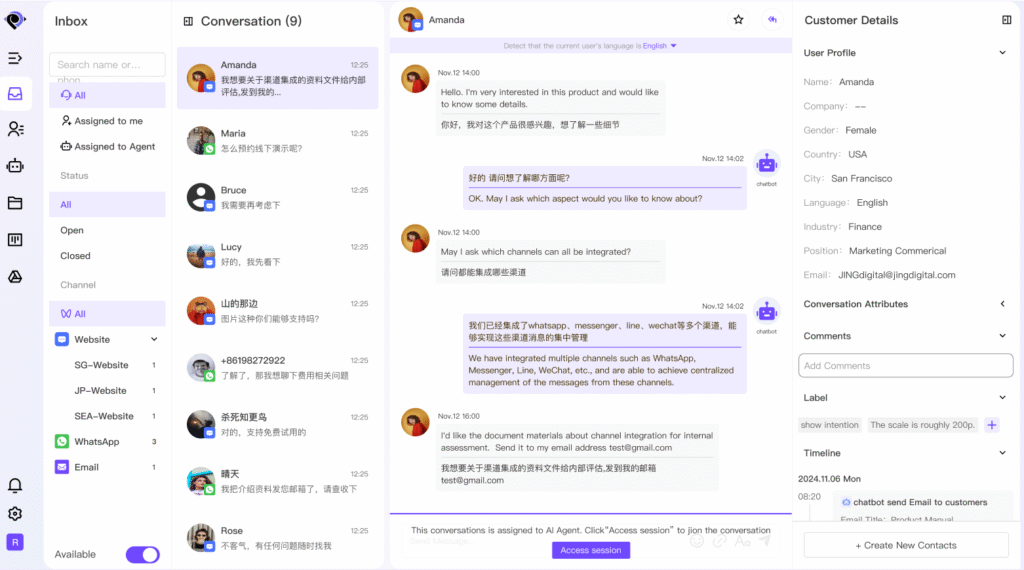1024x570 pixels.
Task: Select Assigned to me filter
Action: (x=107, y=121)
